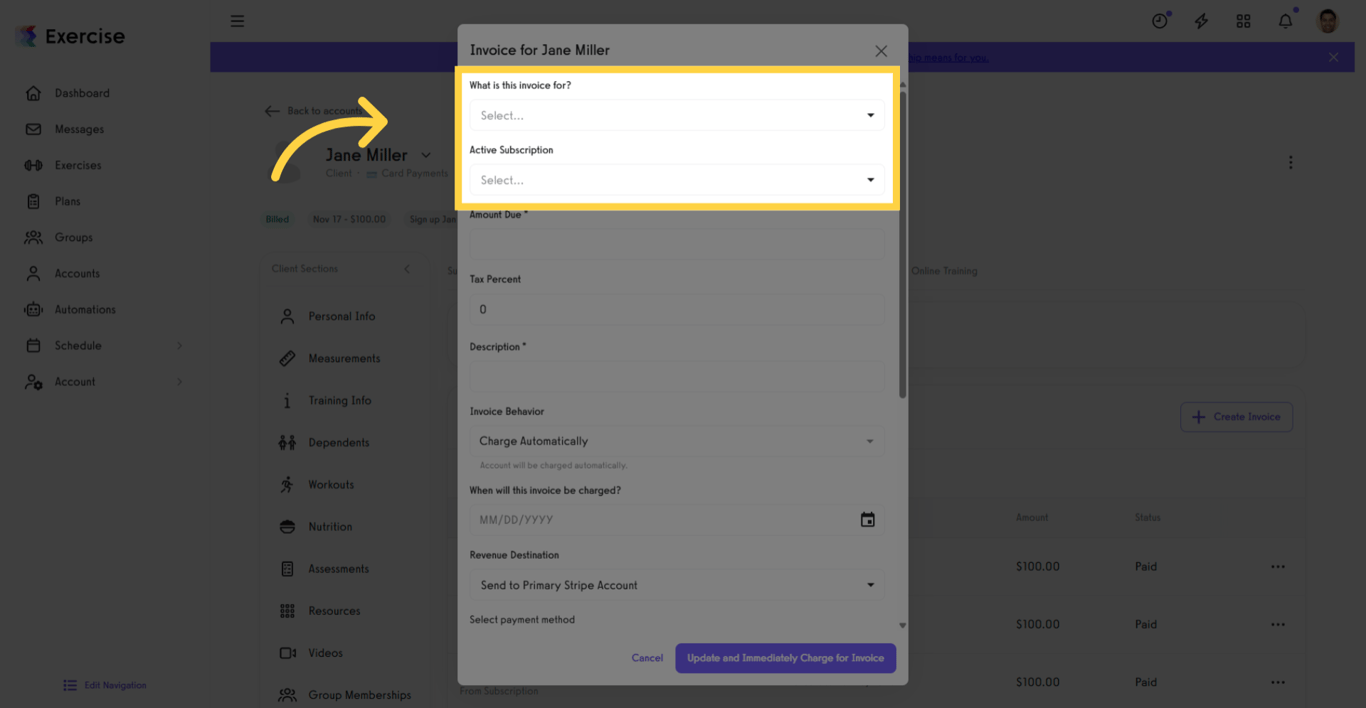1366x708 pixels.
Task: Click the Amount column header
Action: [1032, 517]
